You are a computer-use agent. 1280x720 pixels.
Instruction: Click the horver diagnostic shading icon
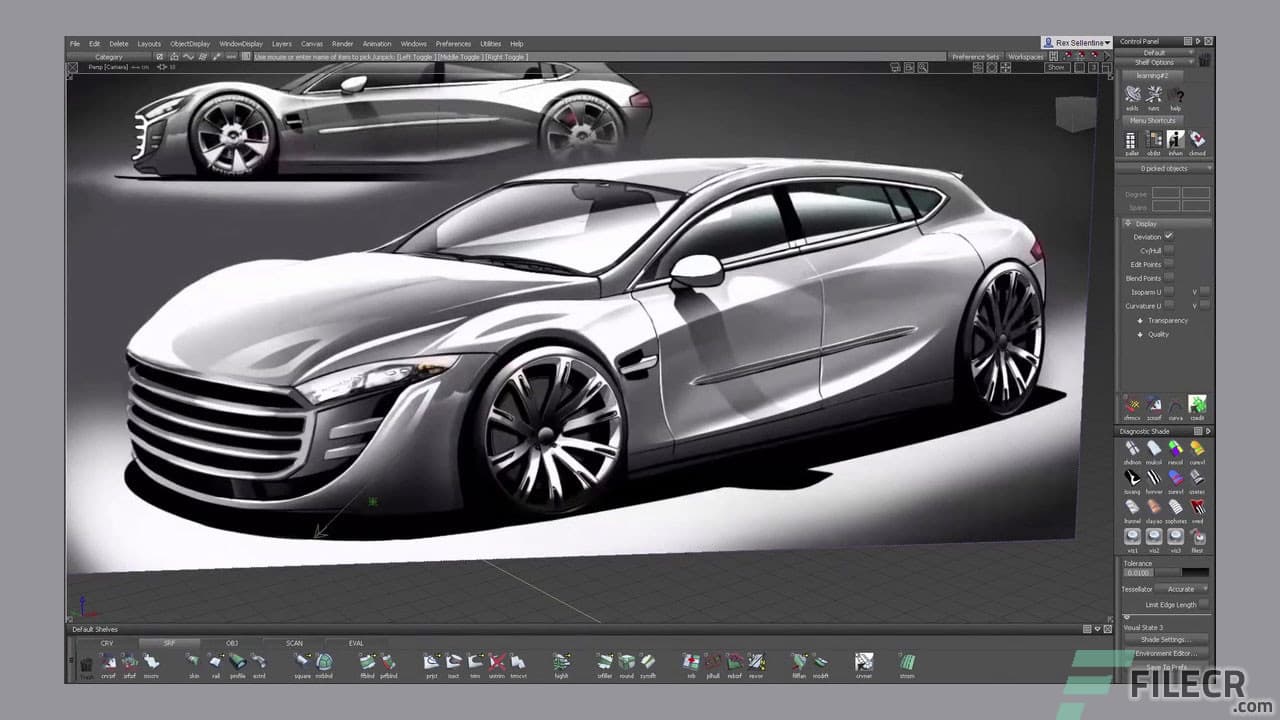(x=1153, y=475)
